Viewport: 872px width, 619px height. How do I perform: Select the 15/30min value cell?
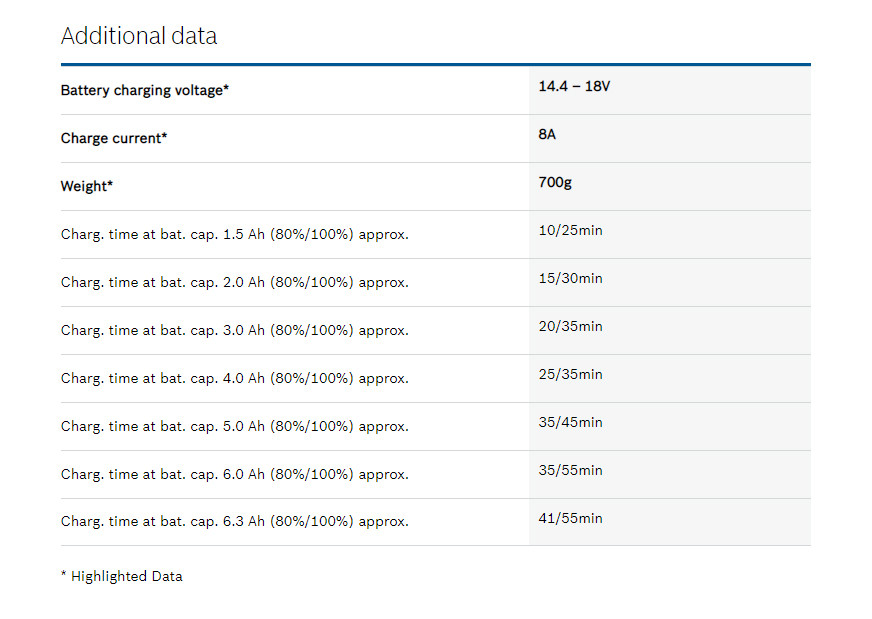570,279
